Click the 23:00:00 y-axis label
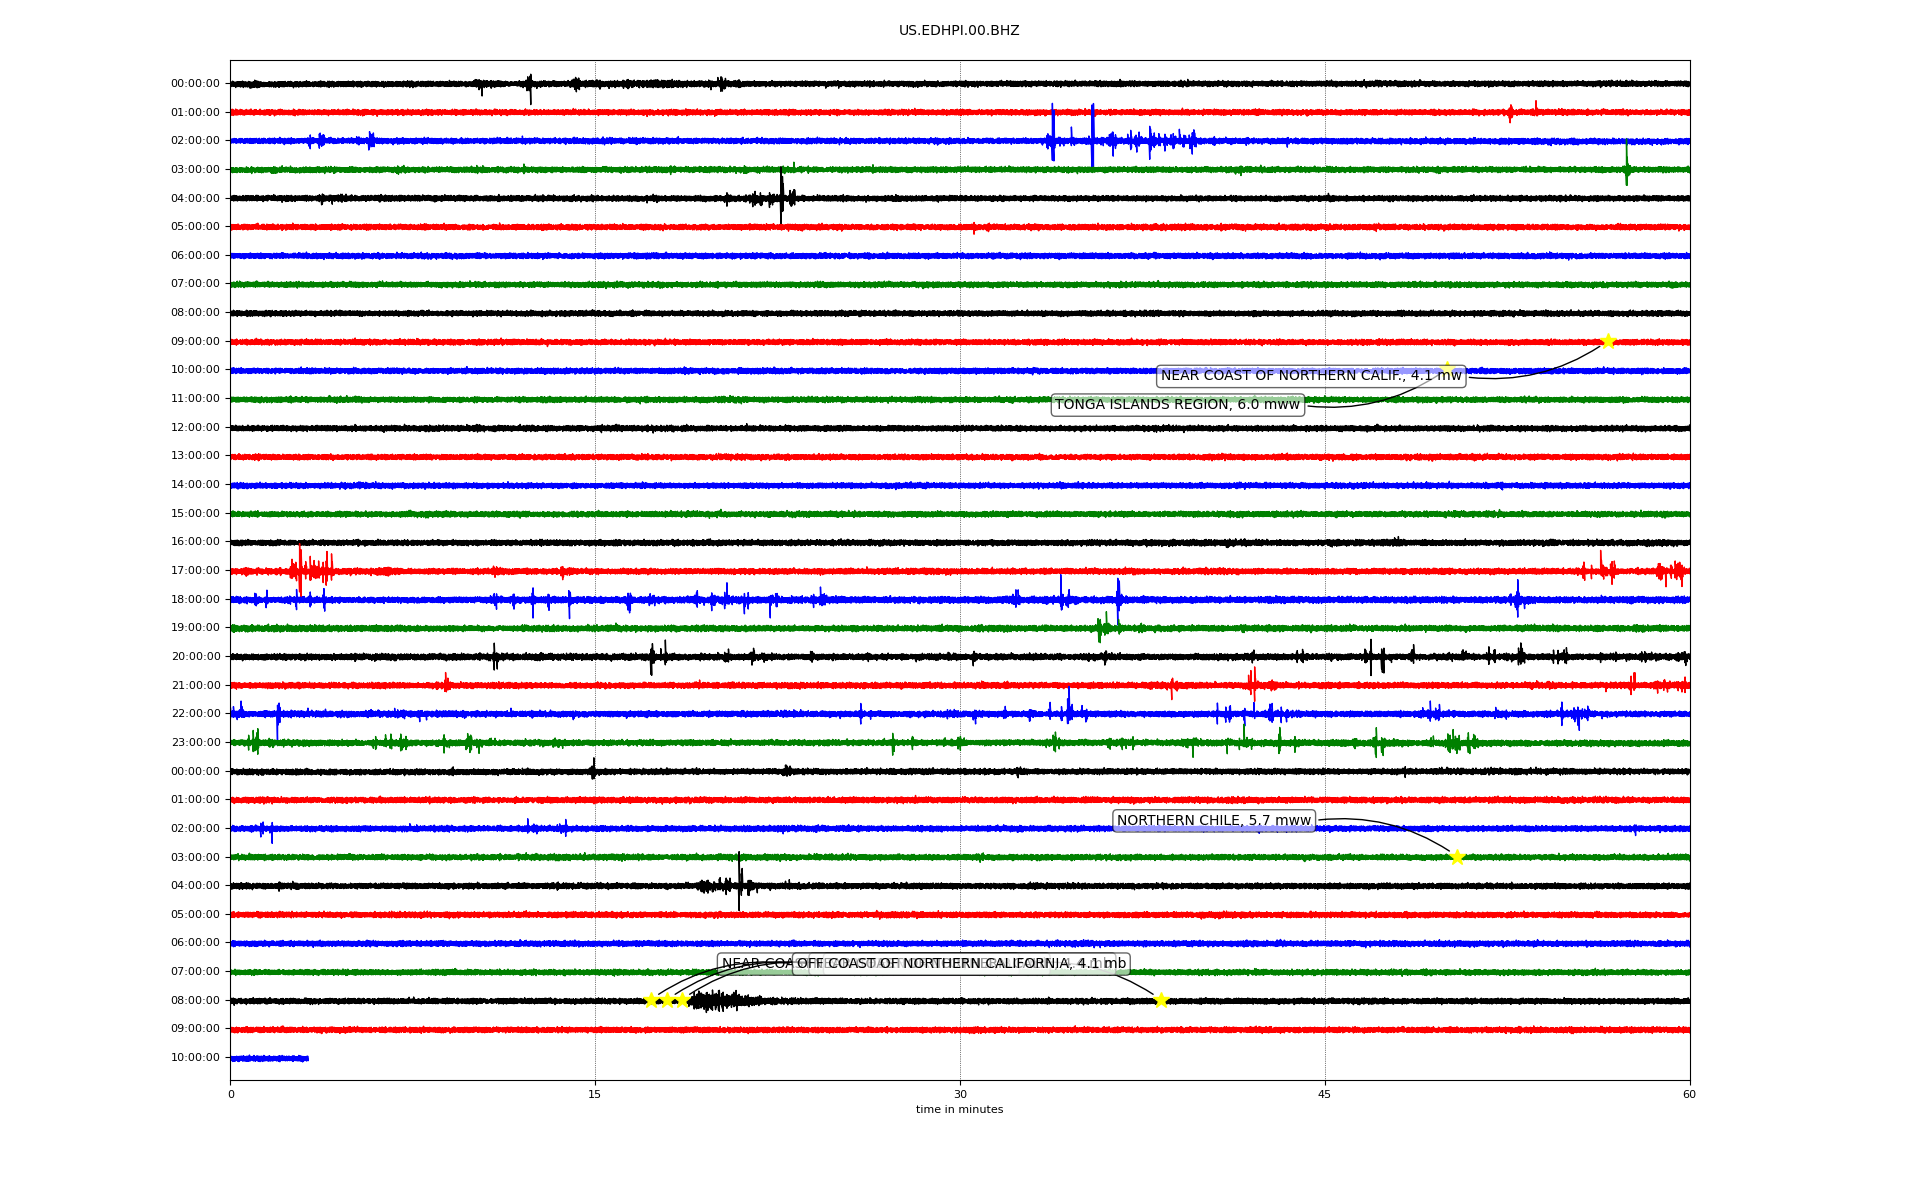 tap(195, 743)
